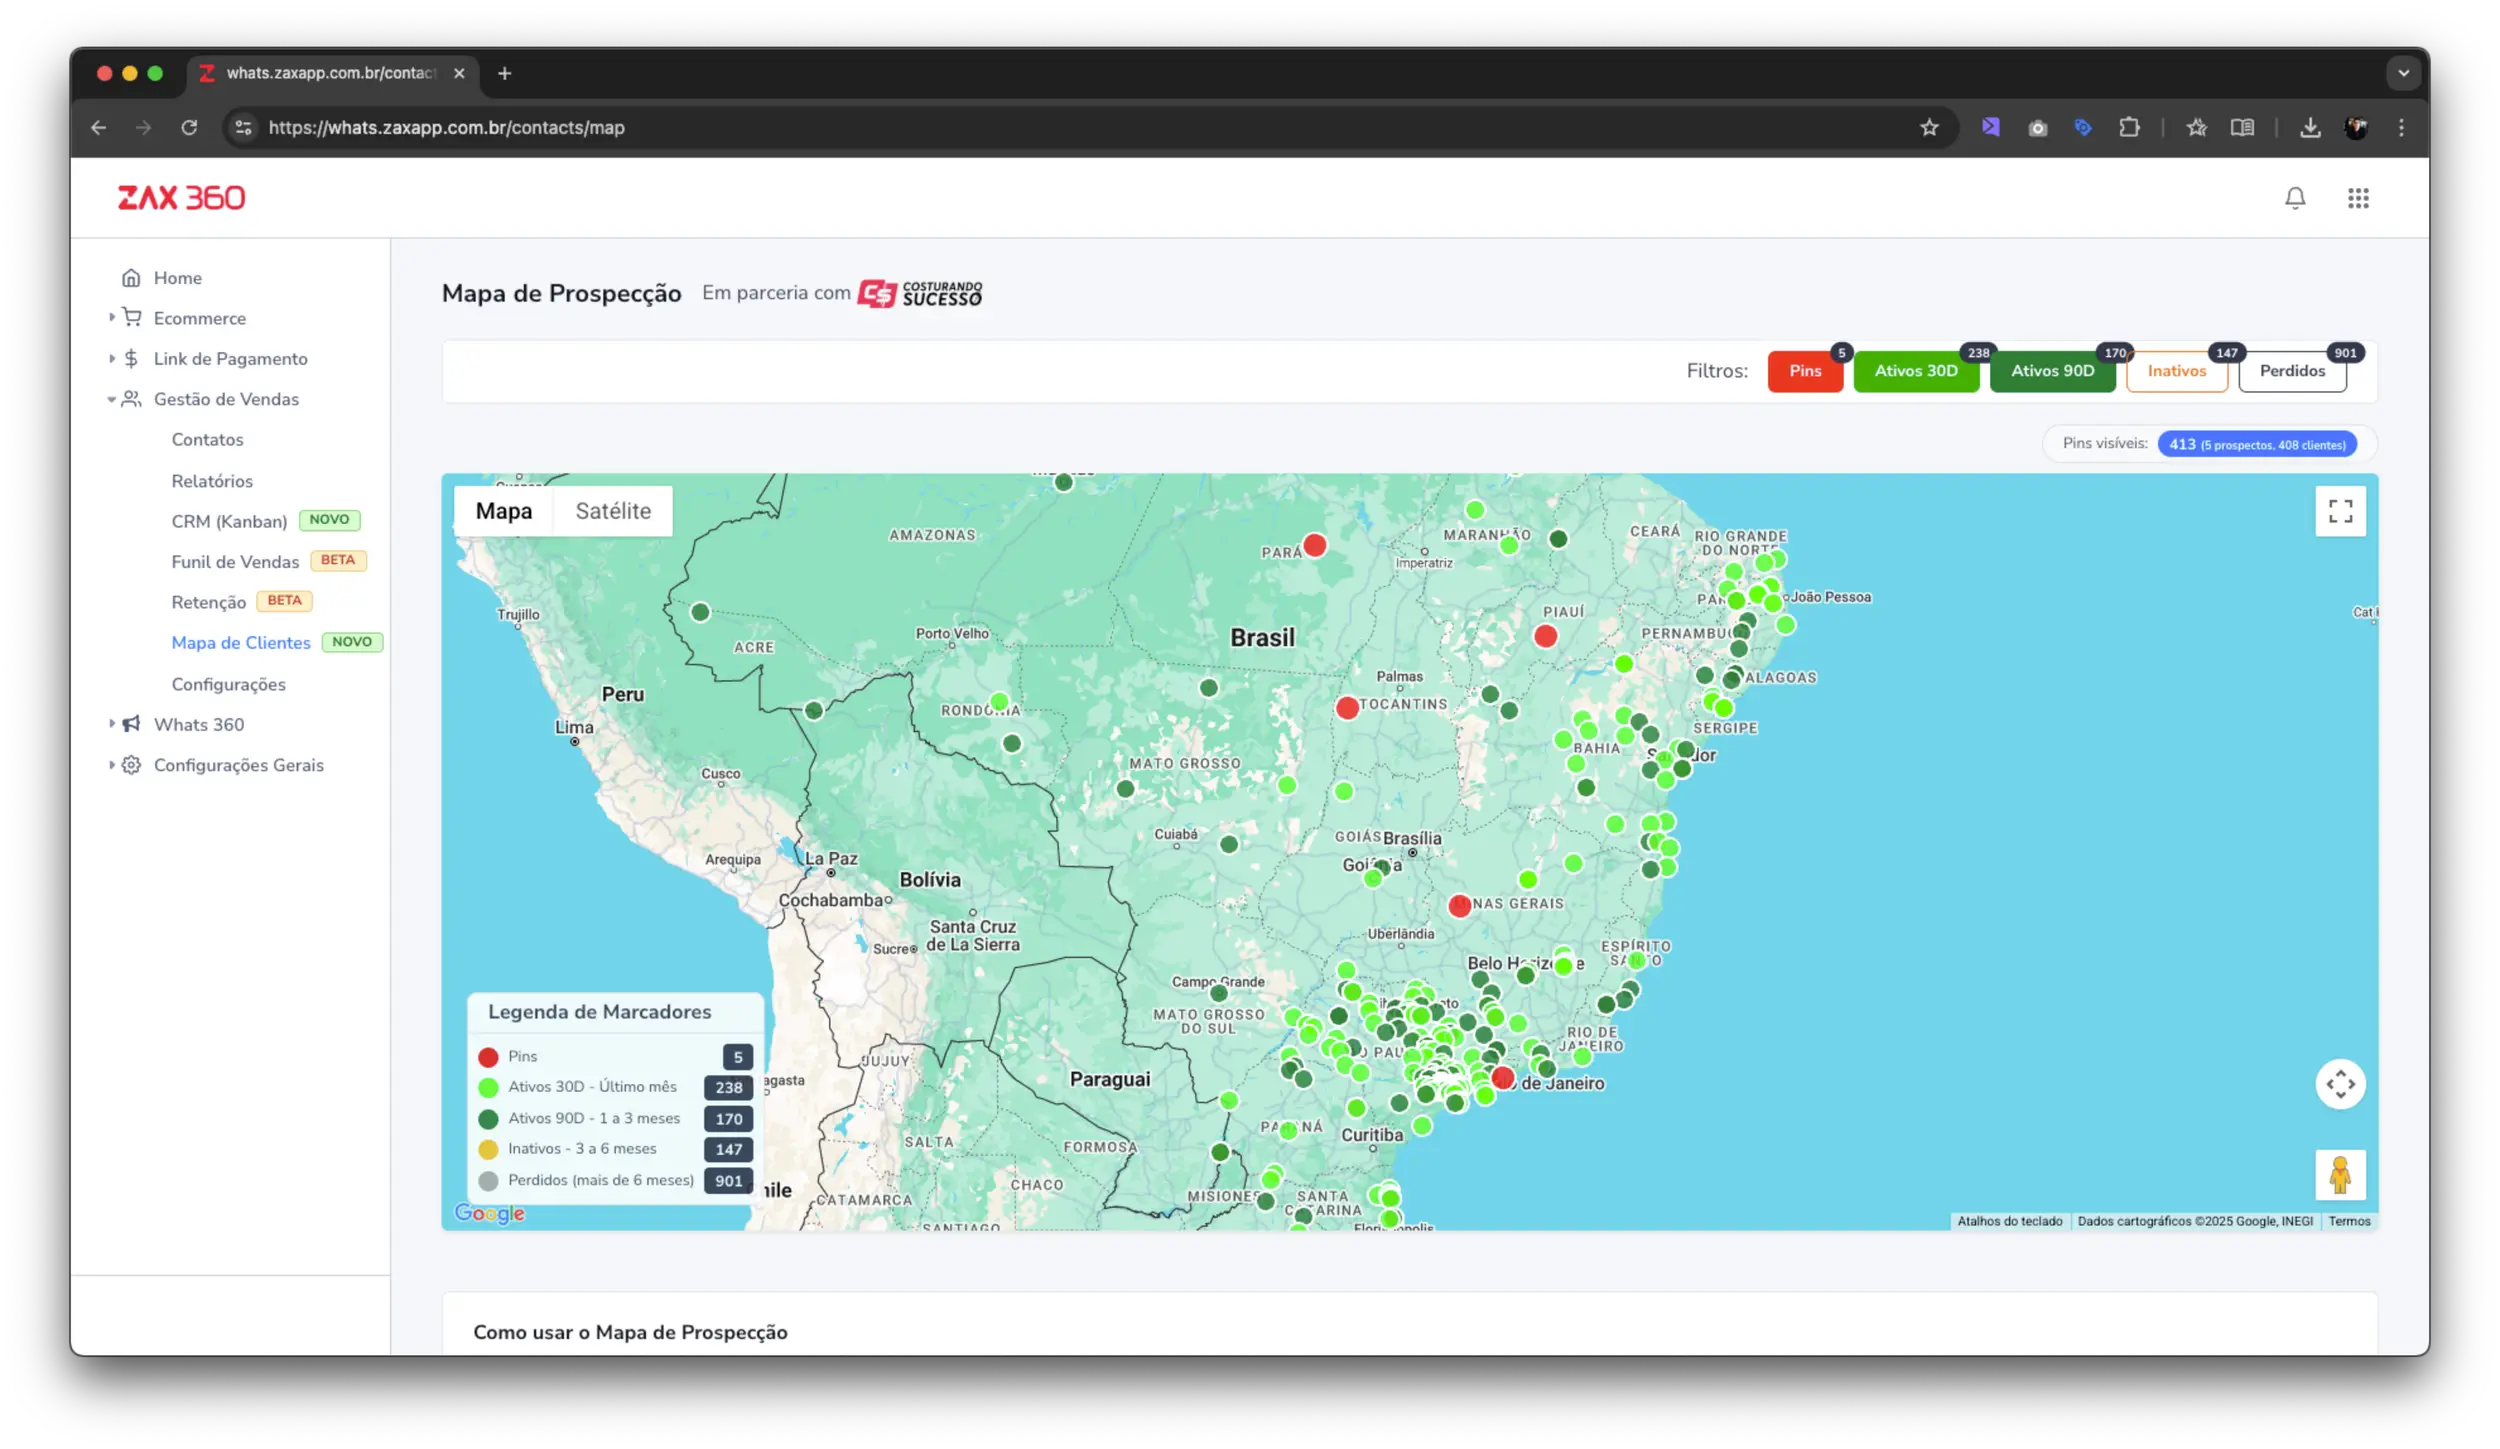Click the notifications bell icon
Image resolution: width=2500 pixels, height=1449 pixels.
tap(2295, 198)
